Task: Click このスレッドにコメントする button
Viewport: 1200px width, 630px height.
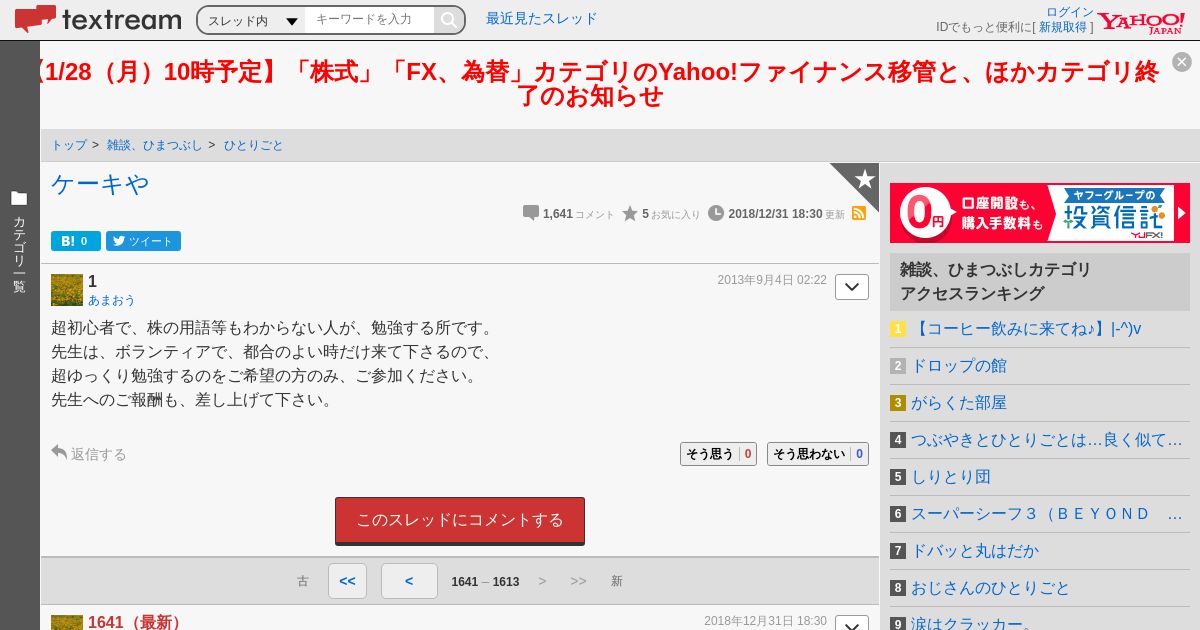Action: coord(460,520)
